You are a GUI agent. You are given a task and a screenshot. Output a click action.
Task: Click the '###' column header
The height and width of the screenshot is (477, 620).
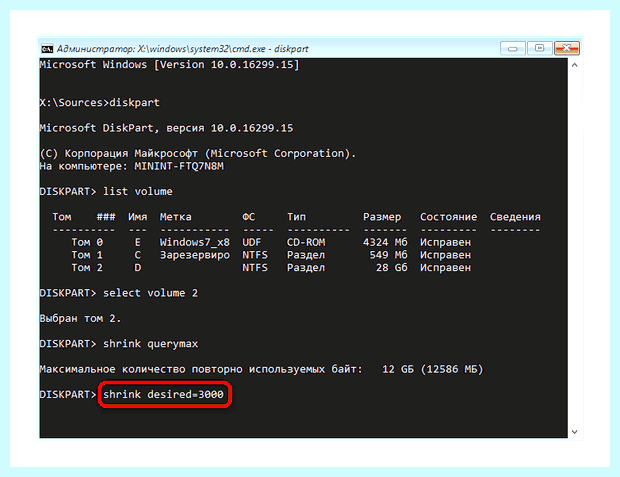click(x=106, y=217)
